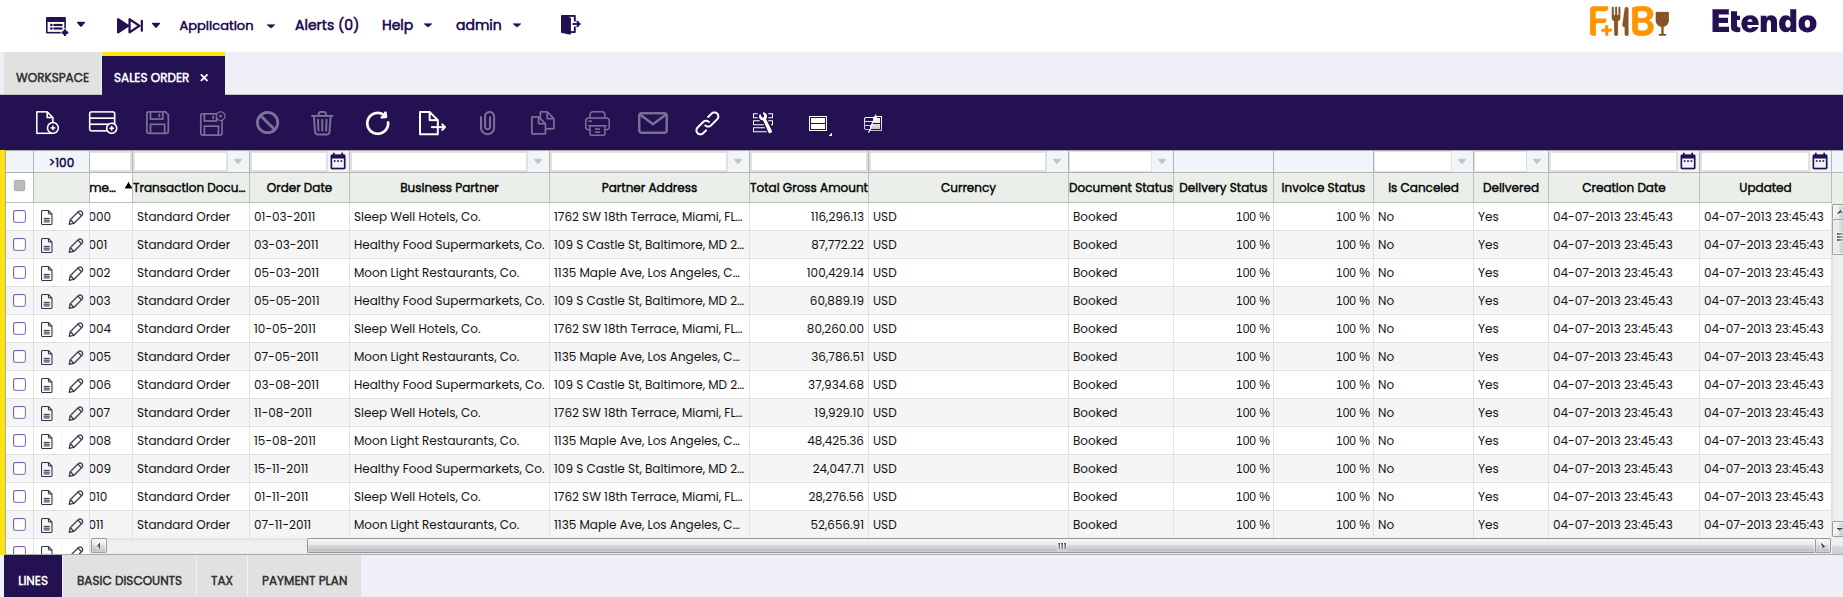Click the Refresh icon in toolbar
Screen dimensions: 1843x597
point(377,123)
